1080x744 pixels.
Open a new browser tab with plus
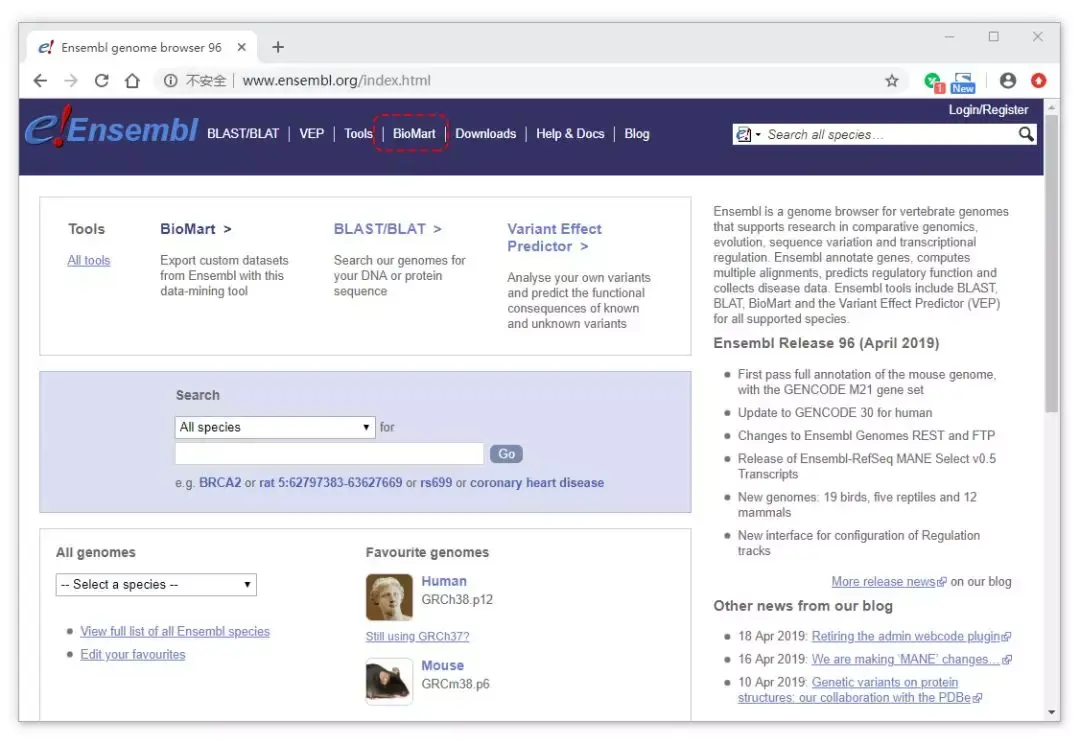pos(278,47)
